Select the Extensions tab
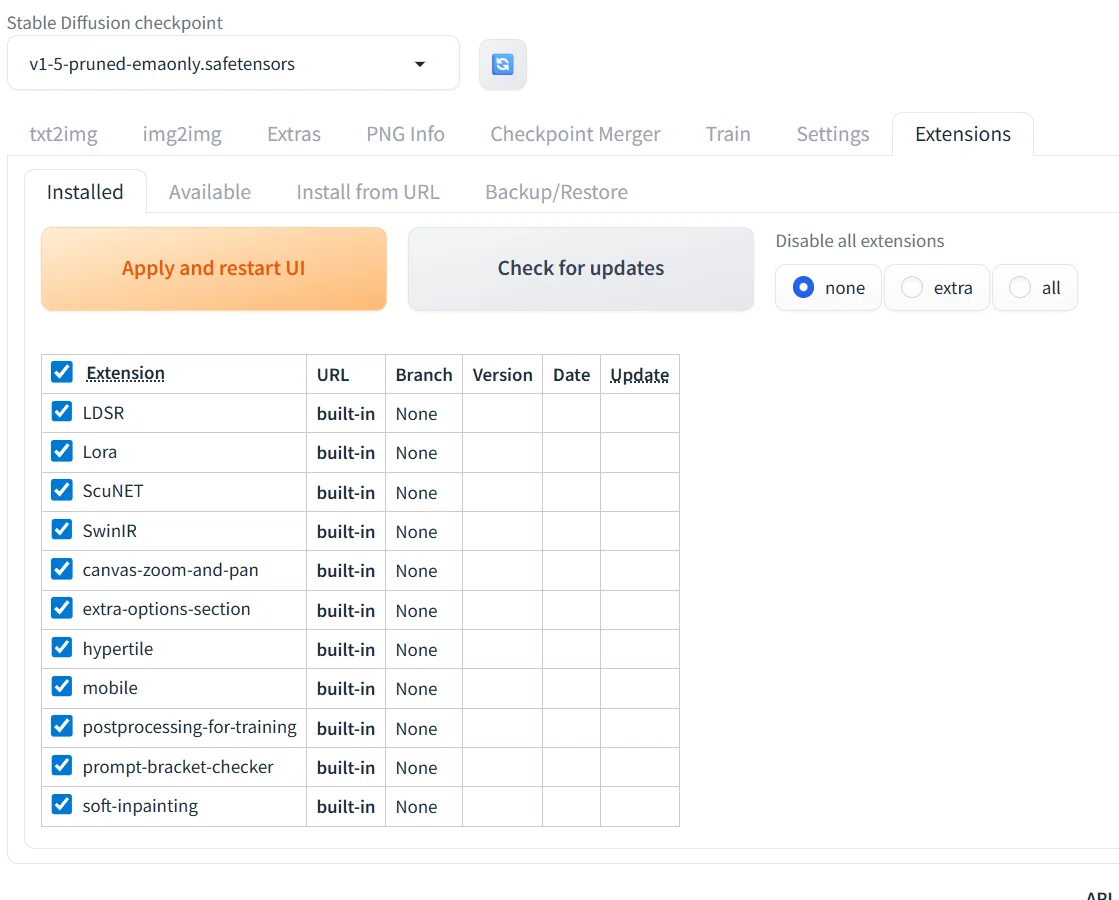The image size is (1119, 900). click(x=963, y=134)
